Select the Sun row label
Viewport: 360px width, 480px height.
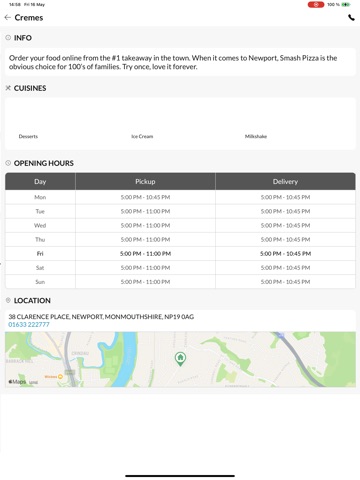[40, 282]
